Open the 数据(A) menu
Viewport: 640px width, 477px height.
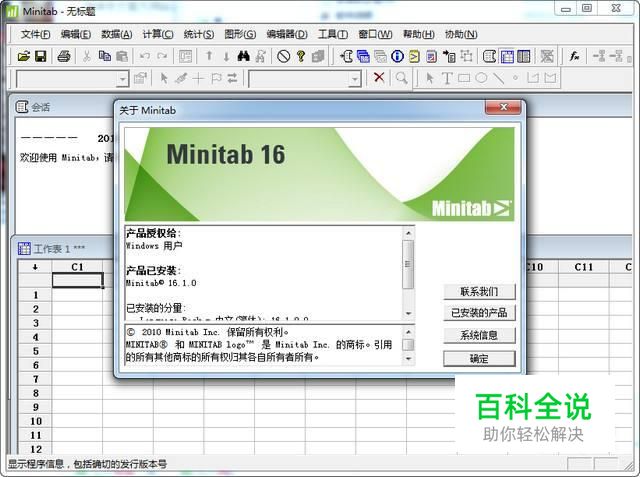click(117, 34)
